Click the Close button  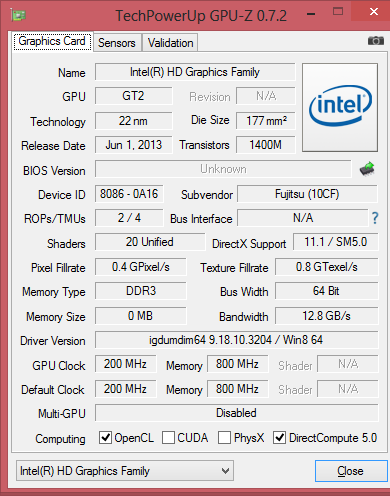(x=350, y=471)
